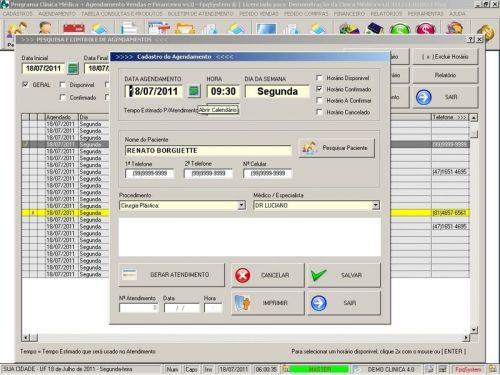Click the horizontal scrollbar right arrow
The height and width of the screenshot is (375, 500).
click(466, 338)
